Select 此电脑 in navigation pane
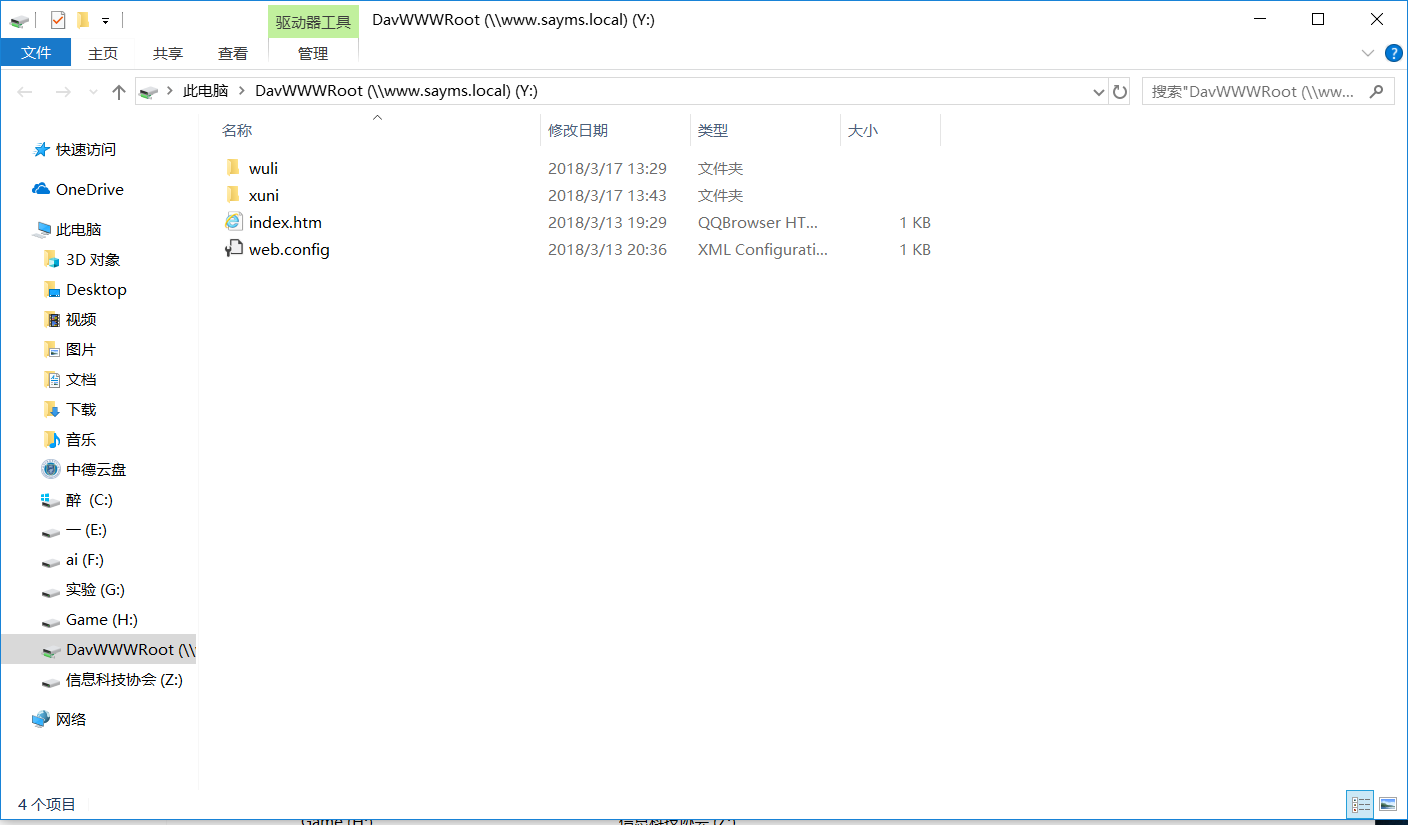 (x=79, y=229)
